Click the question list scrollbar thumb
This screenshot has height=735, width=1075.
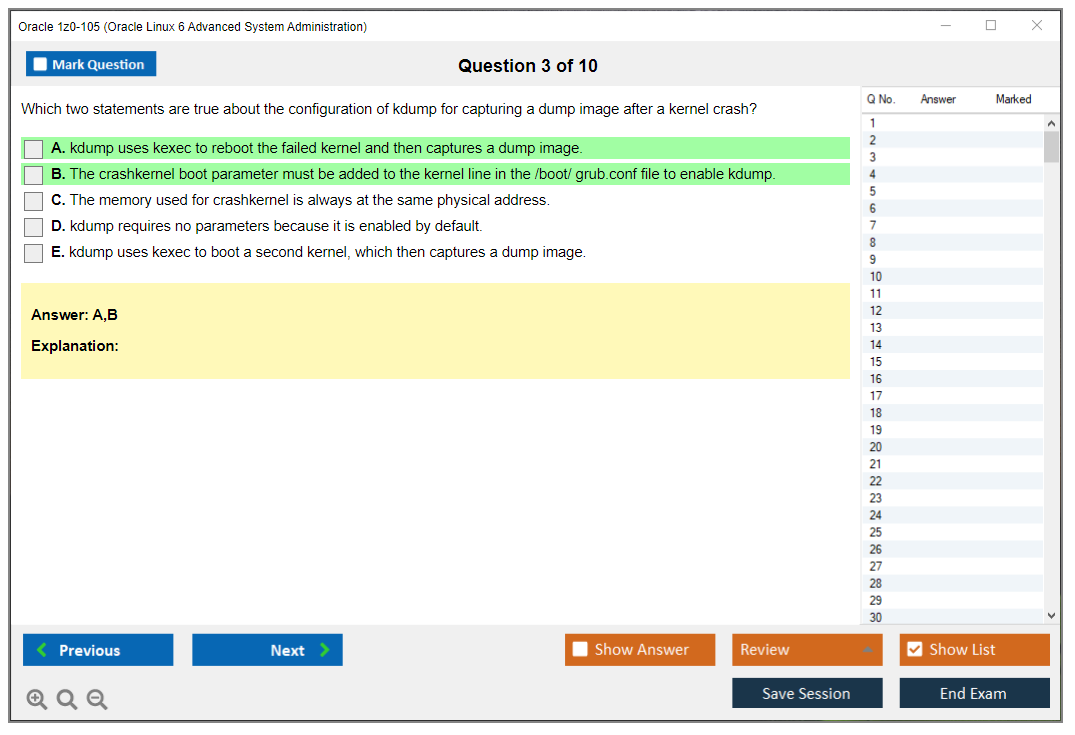pyautogui.click(x=1051, y=145)
